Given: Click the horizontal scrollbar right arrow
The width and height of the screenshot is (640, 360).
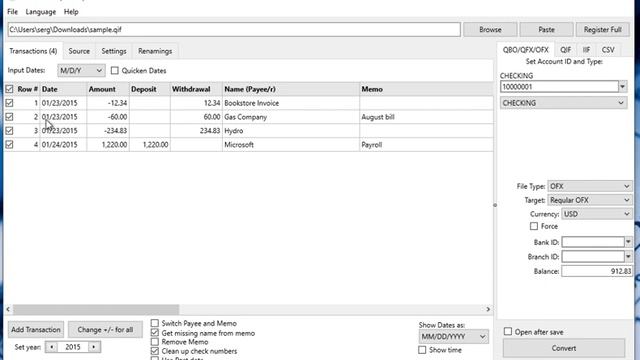Looking at the screenshot, I should click(x=488, y=309).
